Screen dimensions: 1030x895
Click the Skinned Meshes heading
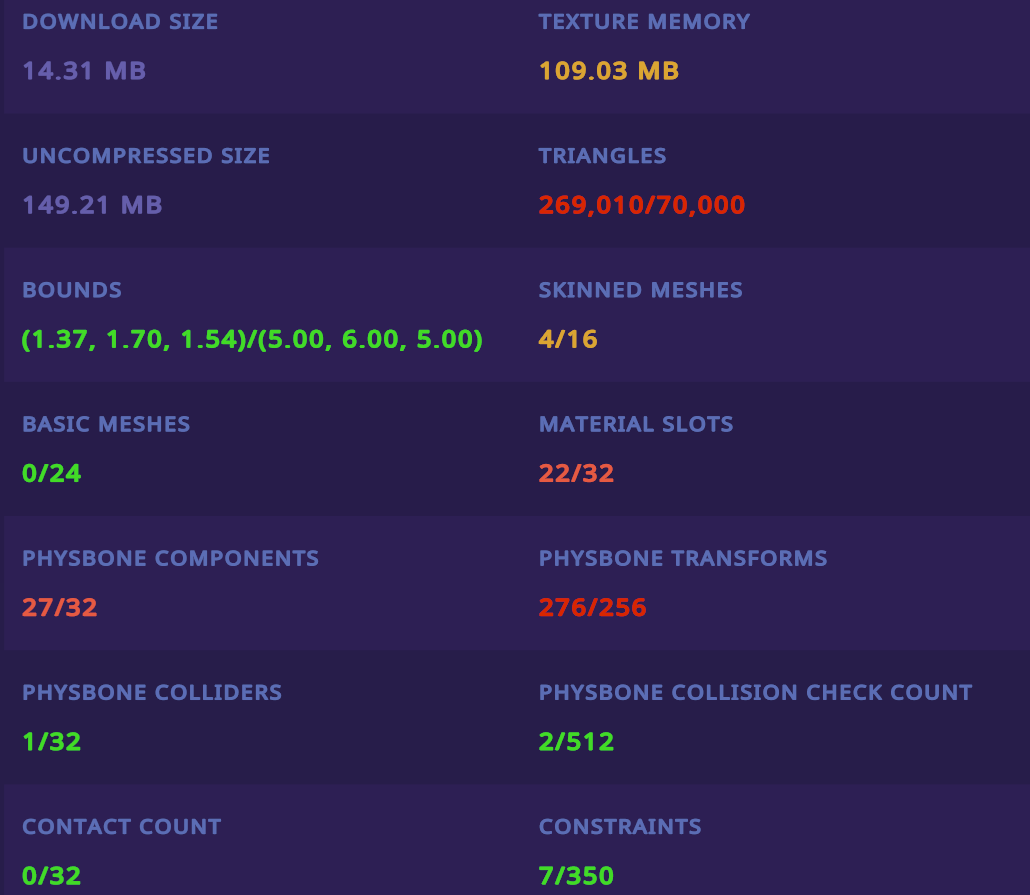click(x=640, y=290)
